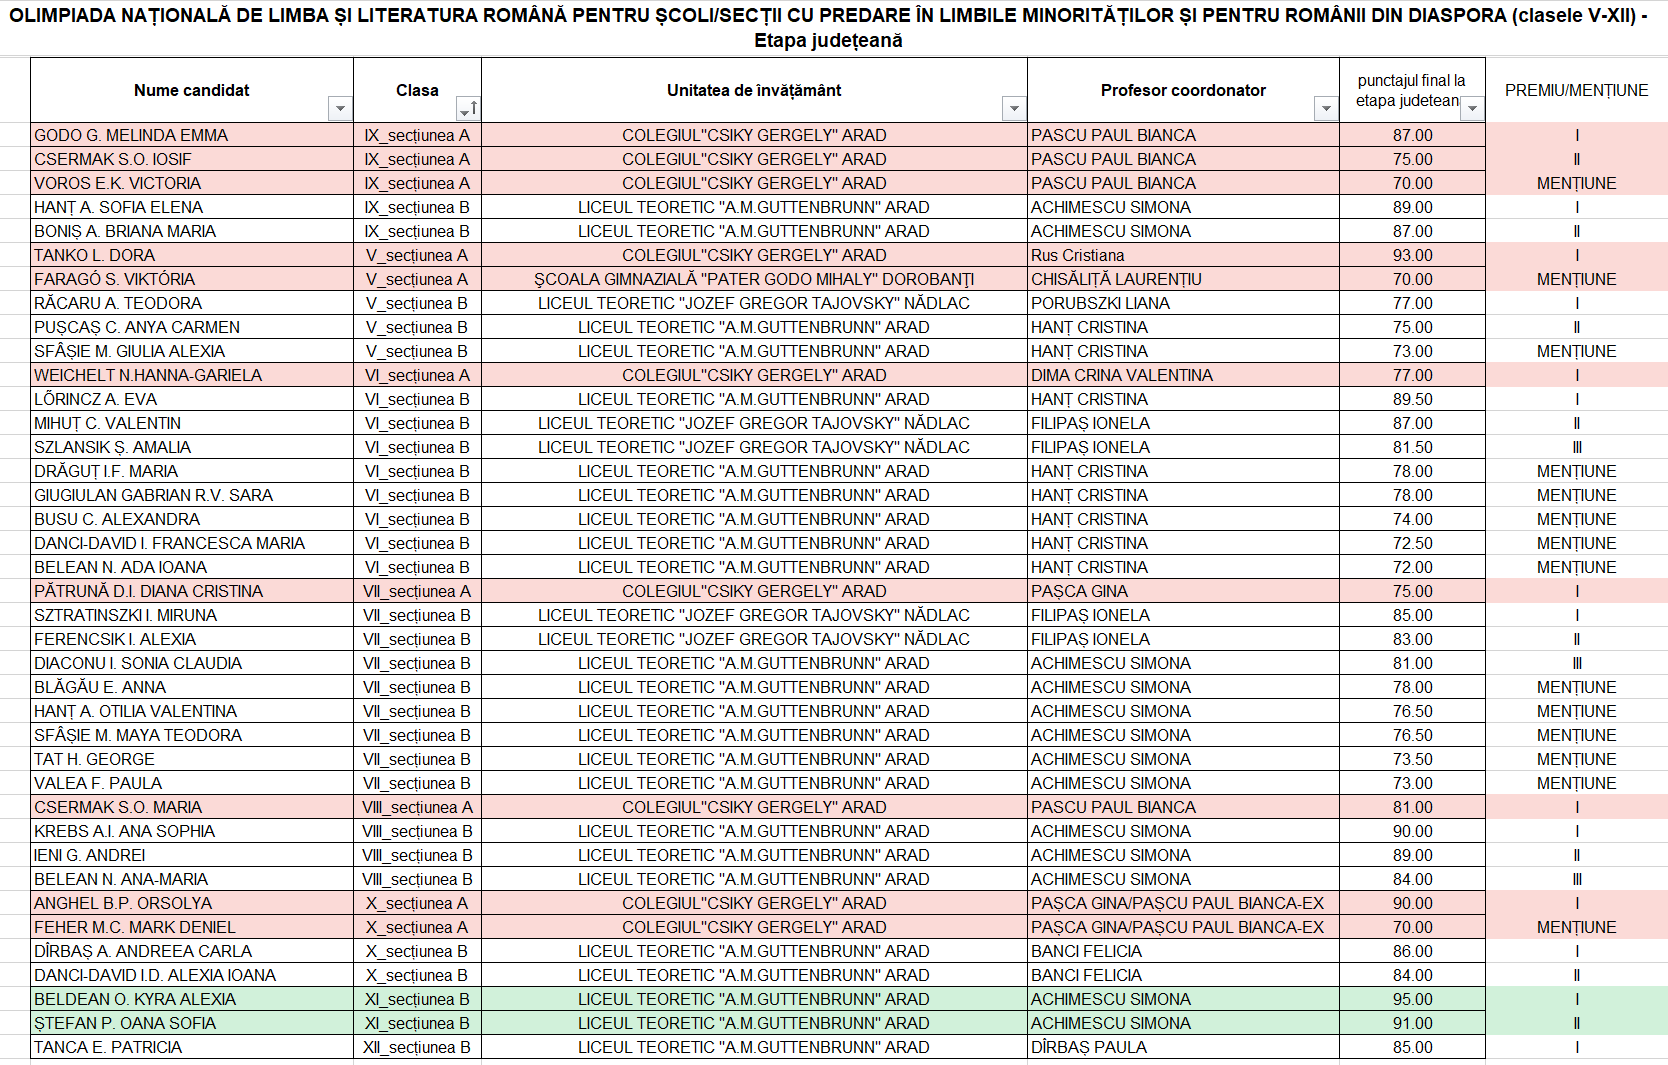Click the DÎRBAȘ PAULA coordinator cell
The width and height of the screenshot is (1668, 1065).
[x=1089, y=1047]
